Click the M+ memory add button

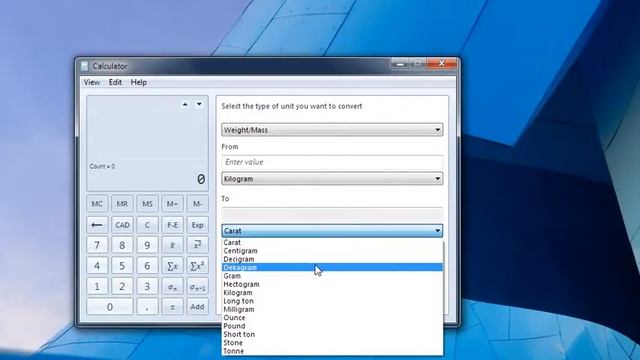[x=172, y=204]
